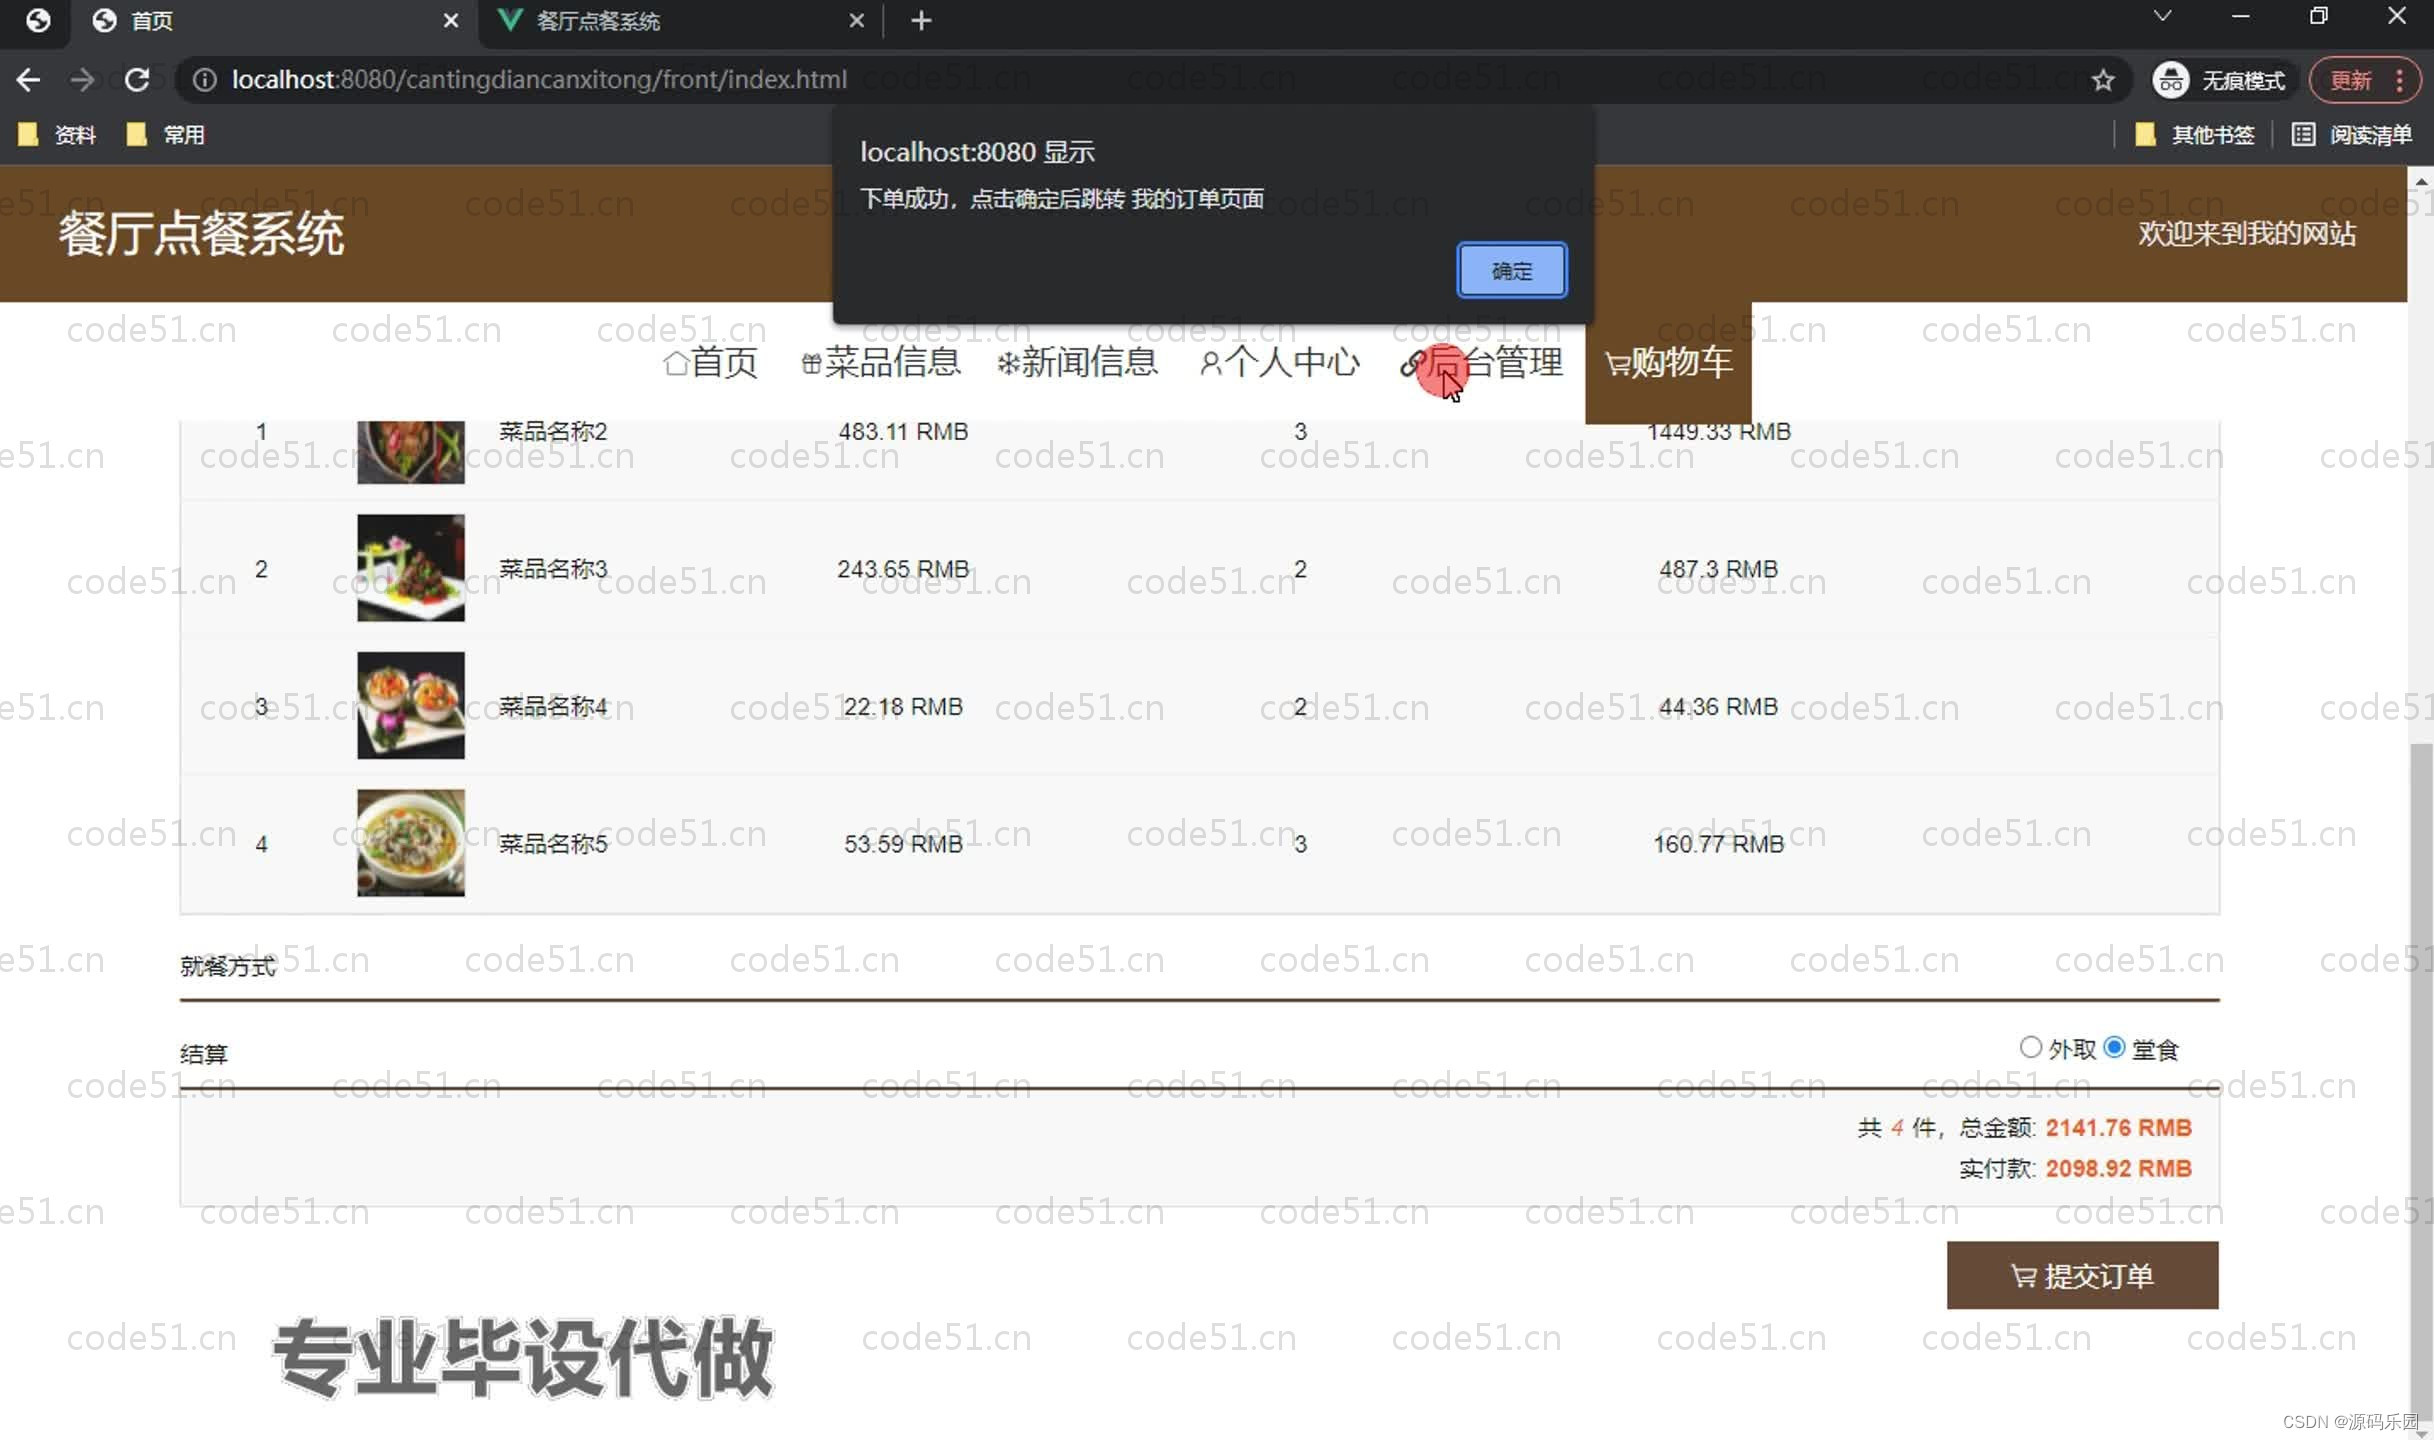
Task: Toggle the bookmark star in address bar
Action: [x=2103, y=80]
